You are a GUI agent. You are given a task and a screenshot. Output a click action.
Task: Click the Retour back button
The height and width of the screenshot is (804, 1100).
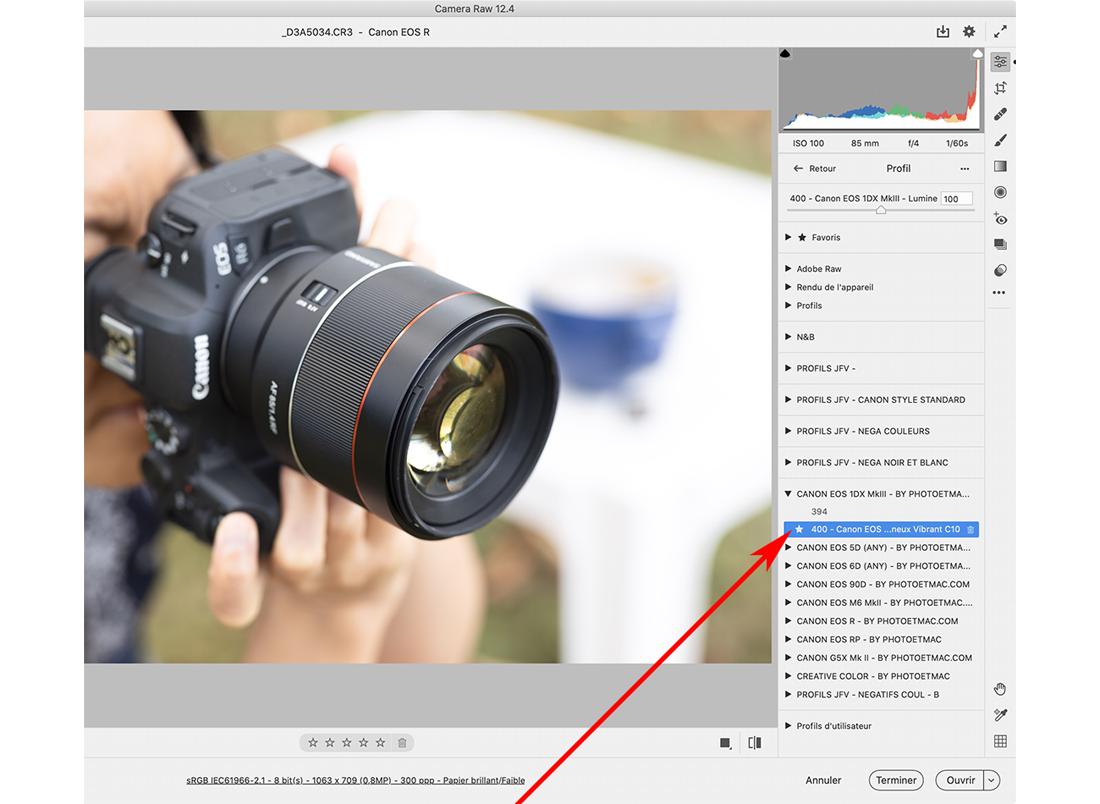pyautogui.click(x=815, y=169)
